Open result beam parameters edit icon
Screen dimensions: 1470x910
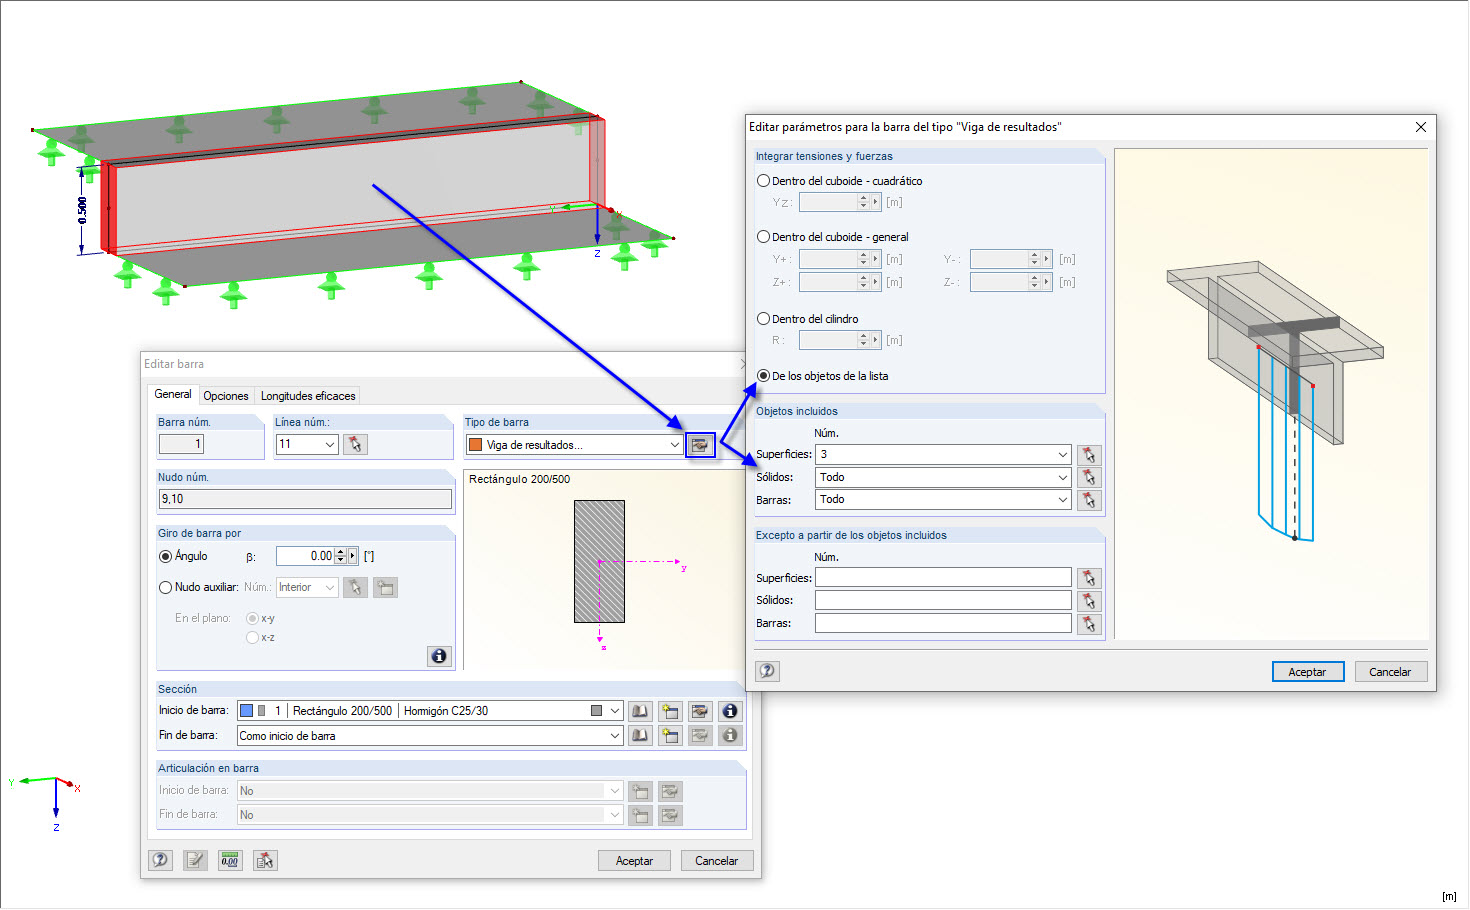tap(700, 445)
